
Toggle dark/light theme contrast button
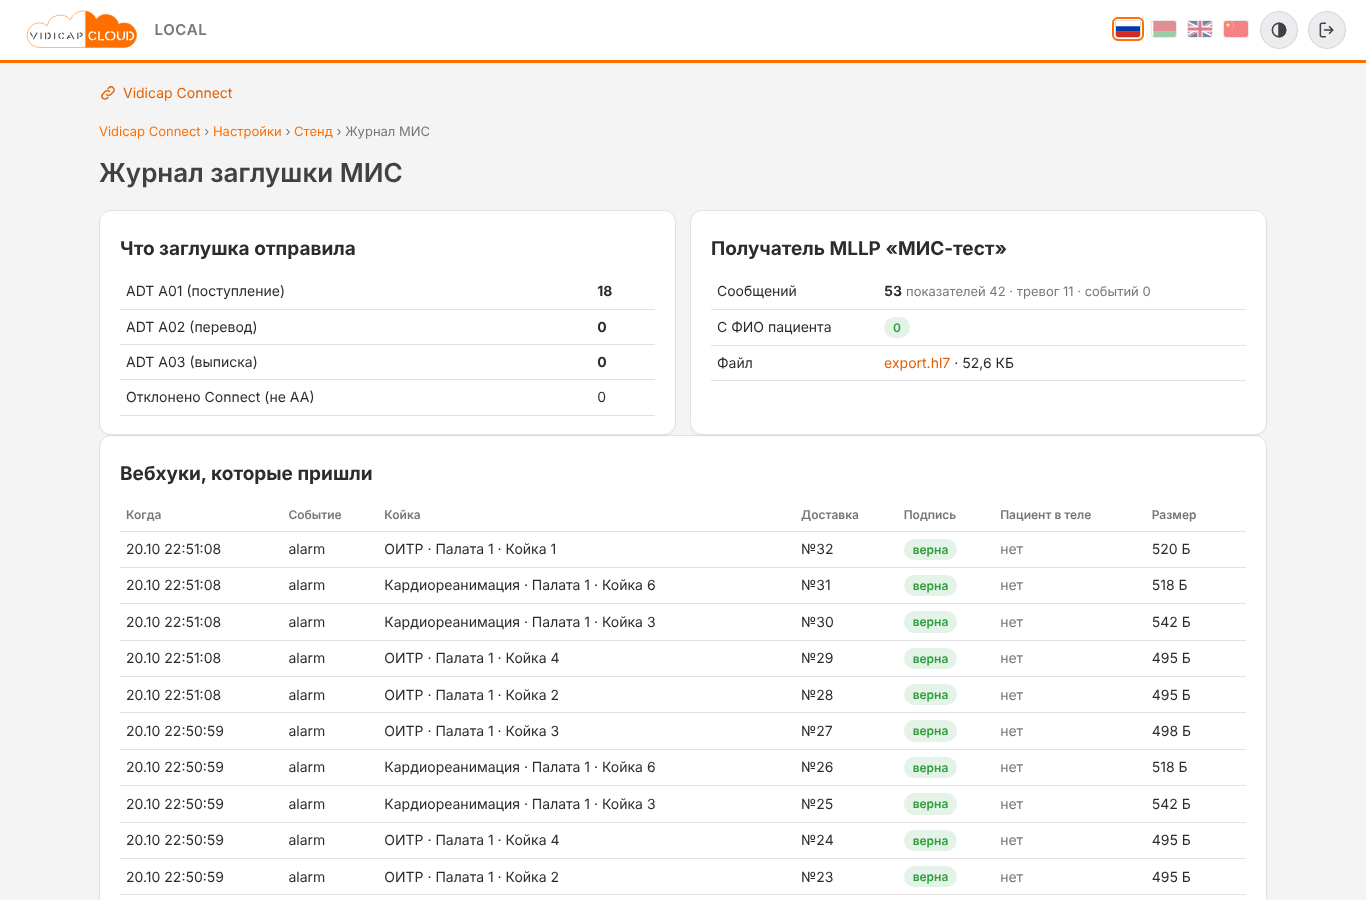pyautogui.click(x=1279, y=30)
